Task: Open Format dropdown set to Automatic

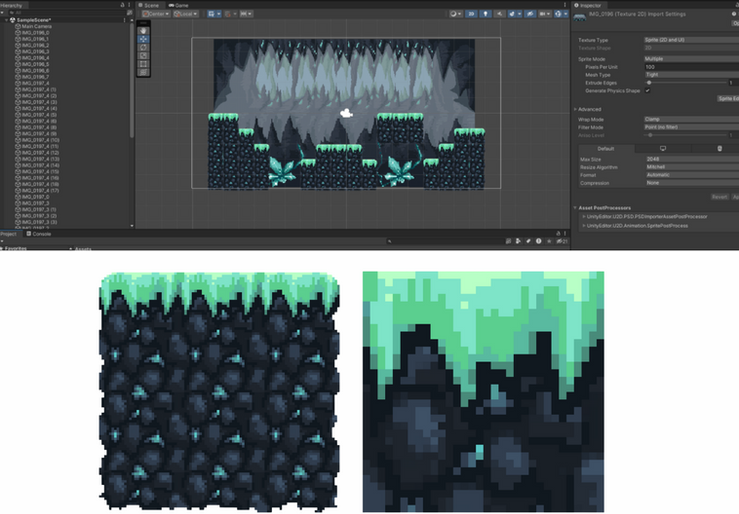Action: click(x=692, y=175)
